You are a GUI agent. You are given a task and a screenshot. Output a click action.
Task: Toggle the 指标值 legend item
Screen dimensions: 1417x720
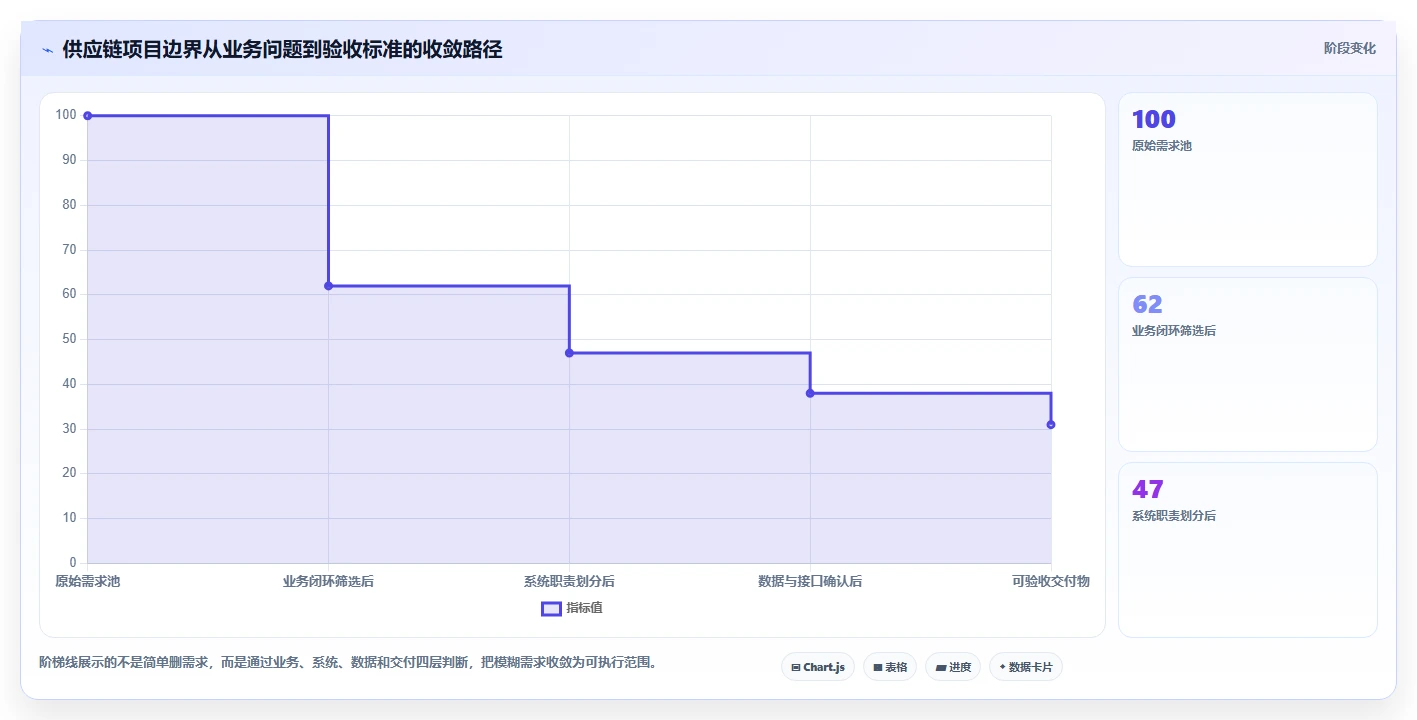(572, 608)
